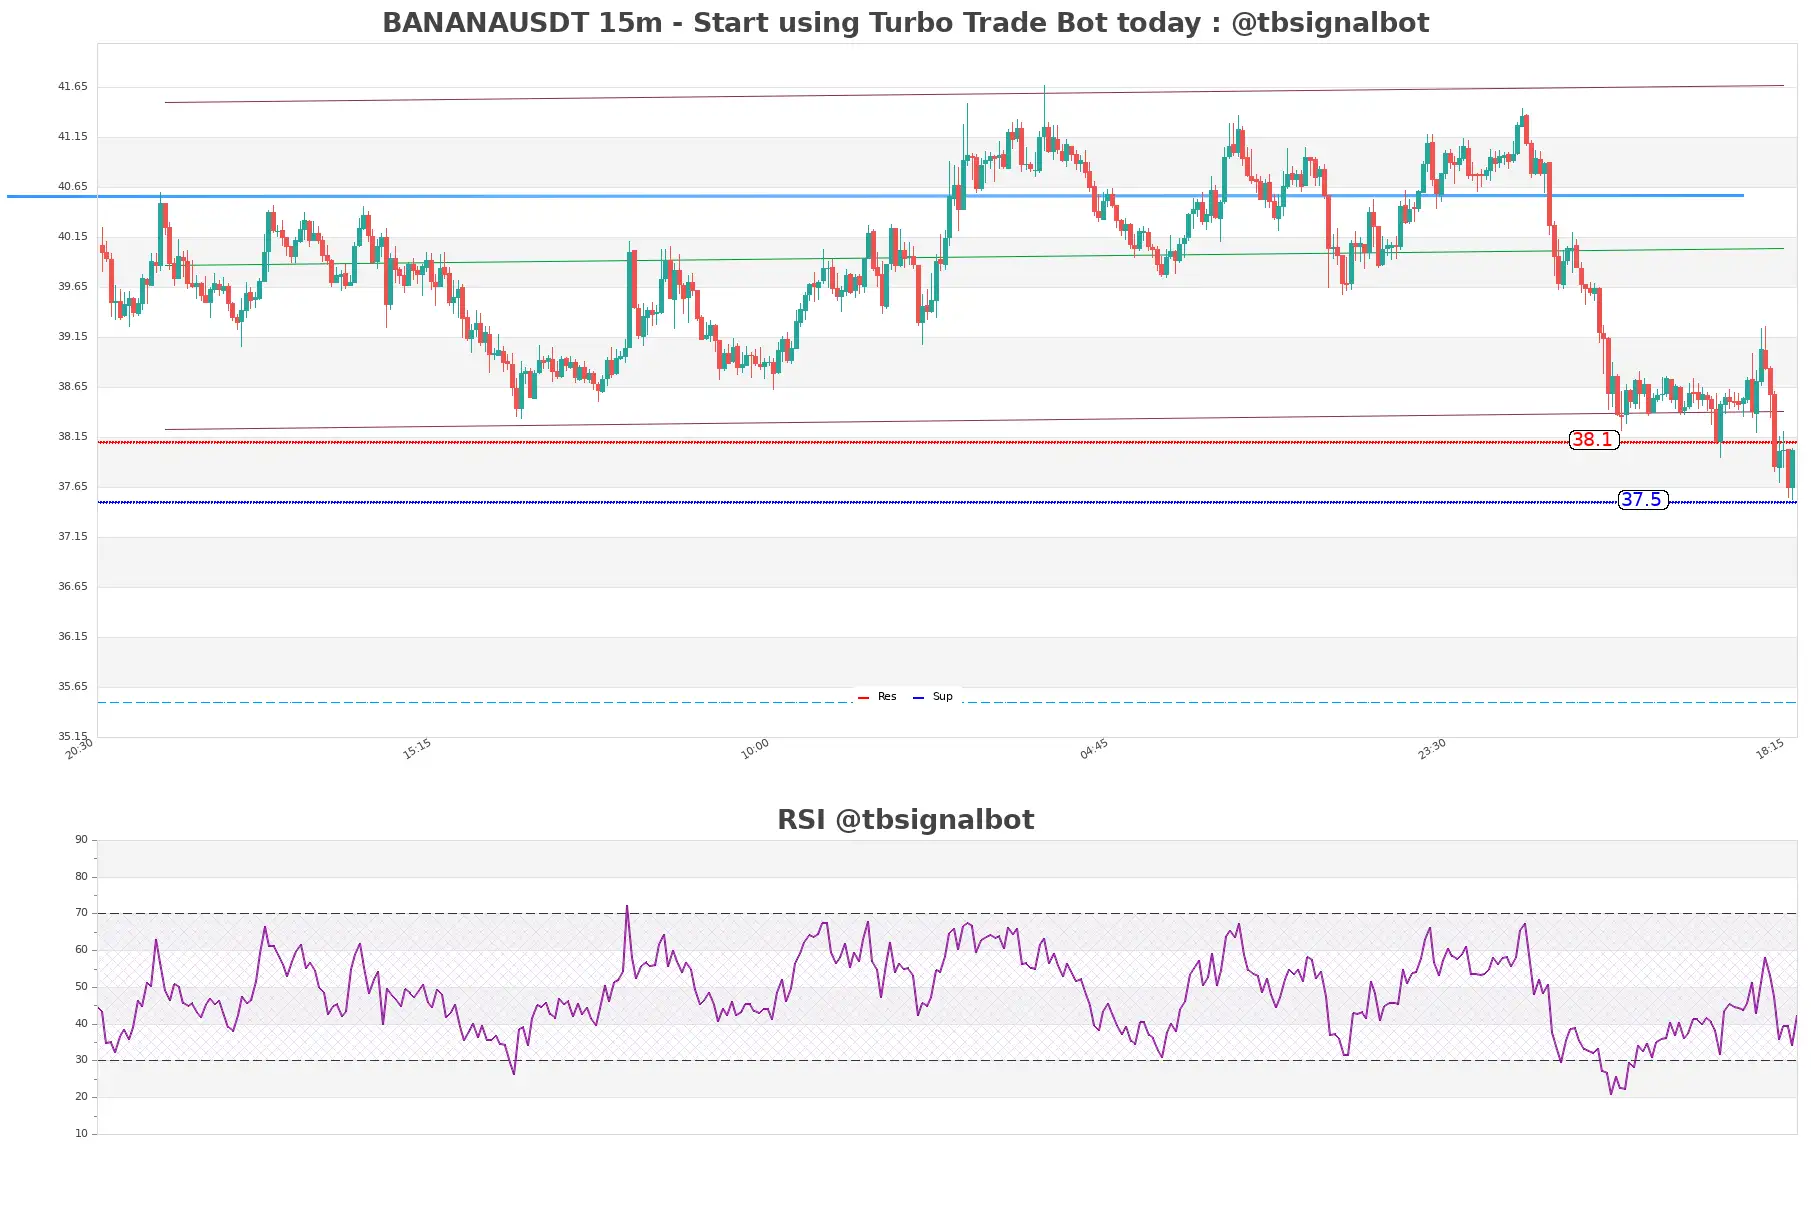This screenshot has width=1811, height=1208.
Task: Click the BANANAUSDT 15m chart title
Action: click(x=905, y=23)
